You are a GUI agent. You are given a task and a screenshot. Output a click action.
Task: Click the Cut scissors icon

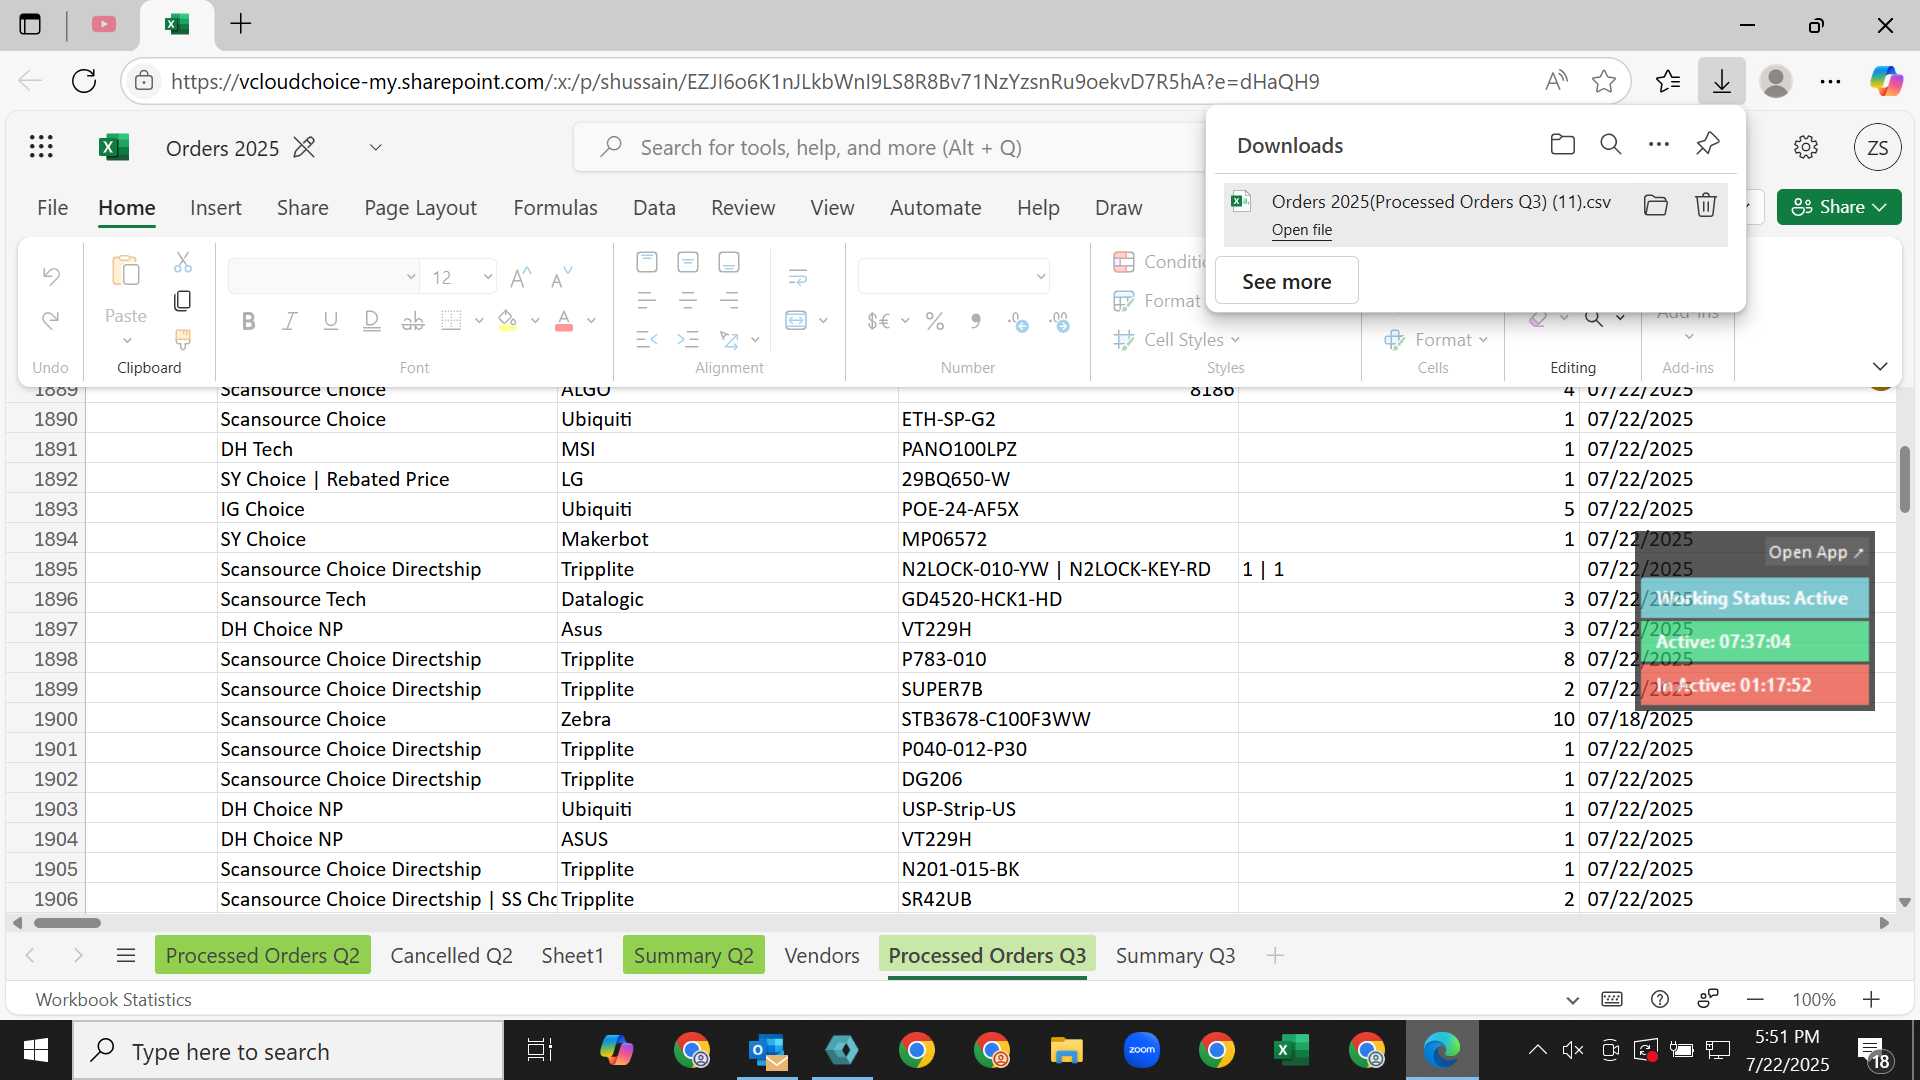tap(183, 262)
